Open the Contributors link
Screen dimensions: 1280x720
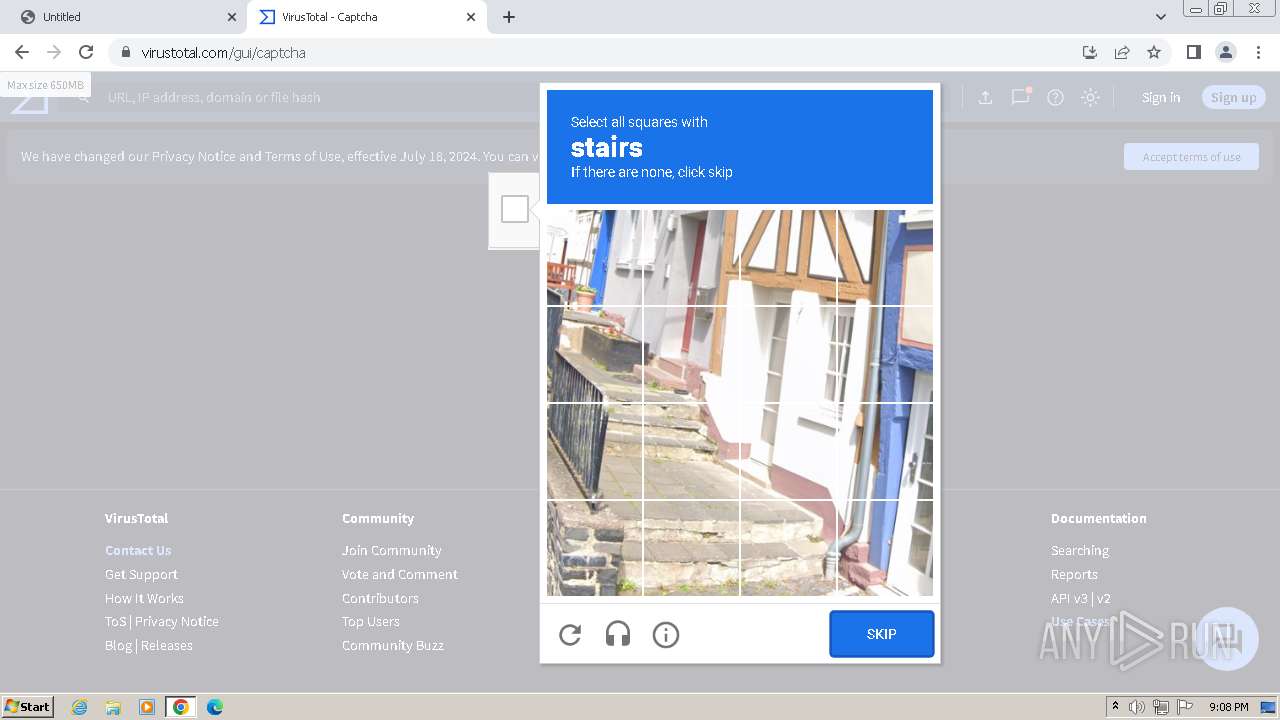click(x=380, y=598)
